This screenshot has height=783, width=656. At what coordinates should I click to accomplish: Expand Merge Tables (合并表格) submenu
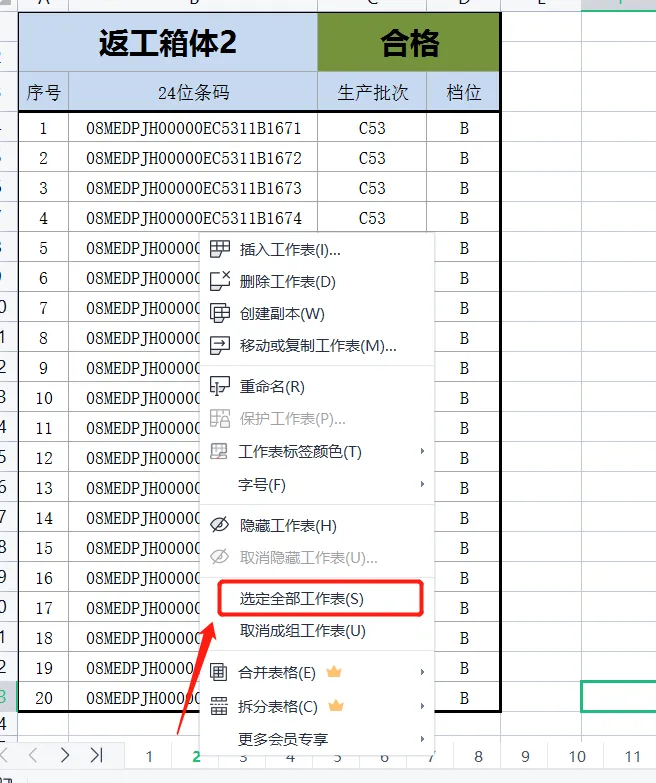(x=317, y=672)
